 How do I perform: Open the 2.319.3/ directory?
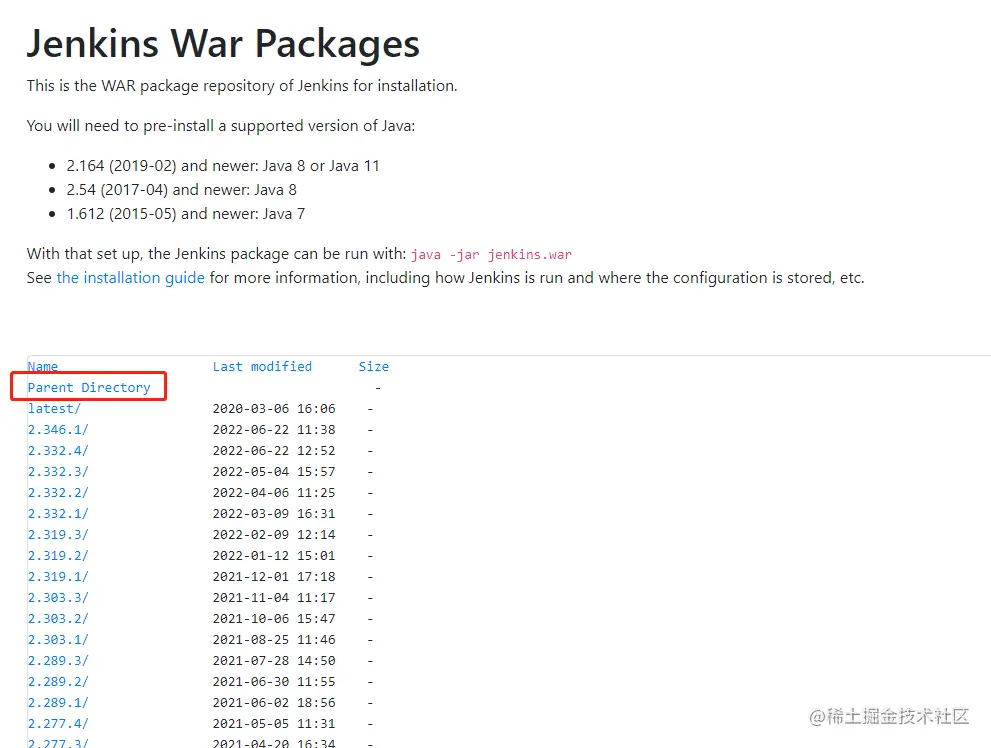pos(58,534)
